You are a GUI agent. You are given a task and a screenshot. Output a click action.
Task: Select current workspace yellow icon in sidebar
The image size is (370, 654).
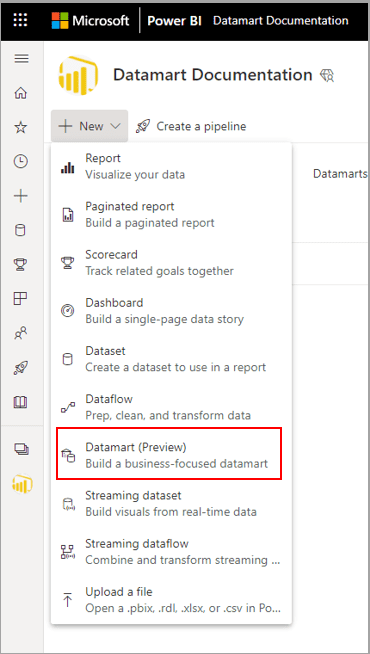pos(22,484)
